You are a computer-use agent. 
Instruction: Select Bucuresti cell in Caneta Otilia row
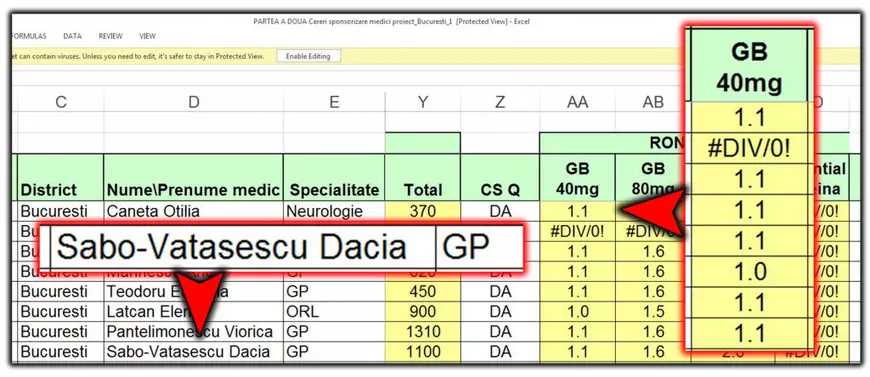(60, 212)
